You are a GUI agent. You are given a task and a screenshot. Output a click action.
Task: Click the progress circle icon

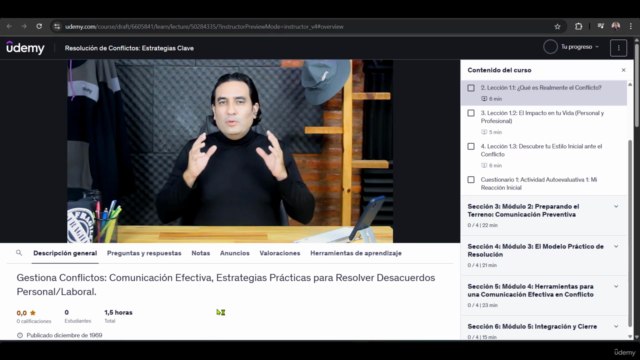coord(550,47)
